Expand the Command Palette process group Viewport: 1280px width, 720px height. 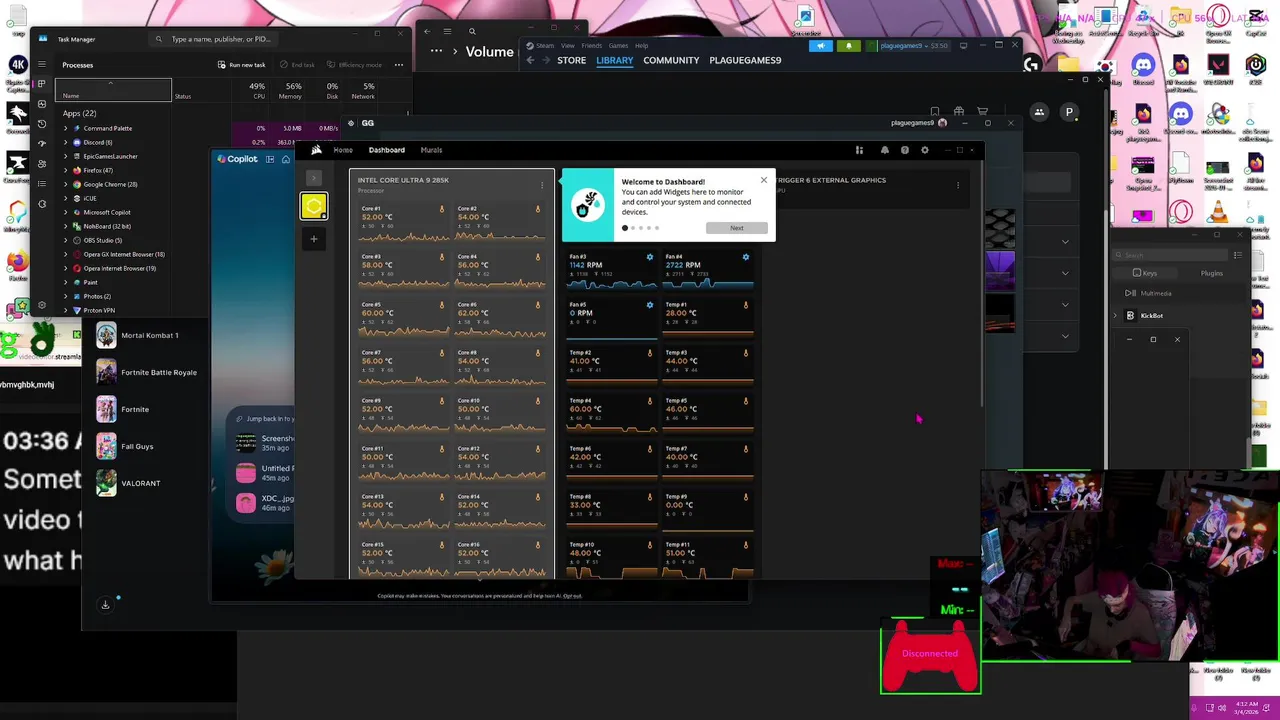pos(66,128)
